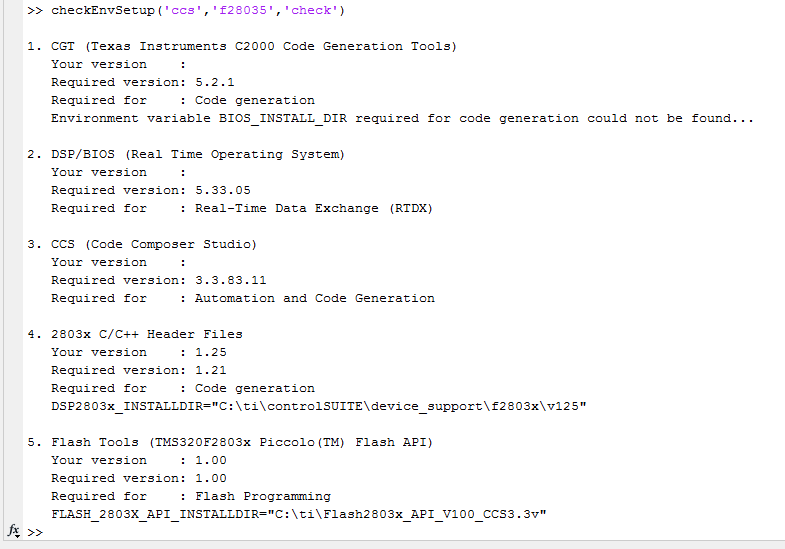The height and width of the screenshot is (549, 785).
Task: Click the FLASH_2803X_API_INSTALLDIR path line
Action: (299, 514)
